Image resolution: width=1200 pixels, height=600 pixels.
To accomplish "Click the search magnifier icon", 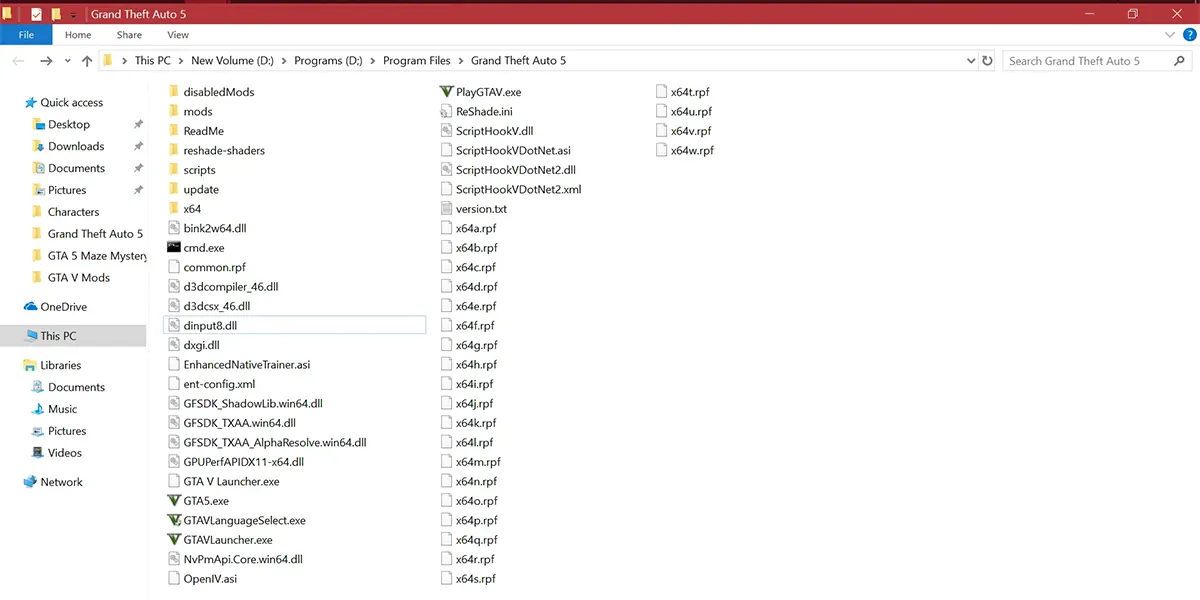I will click(1178, 61).
